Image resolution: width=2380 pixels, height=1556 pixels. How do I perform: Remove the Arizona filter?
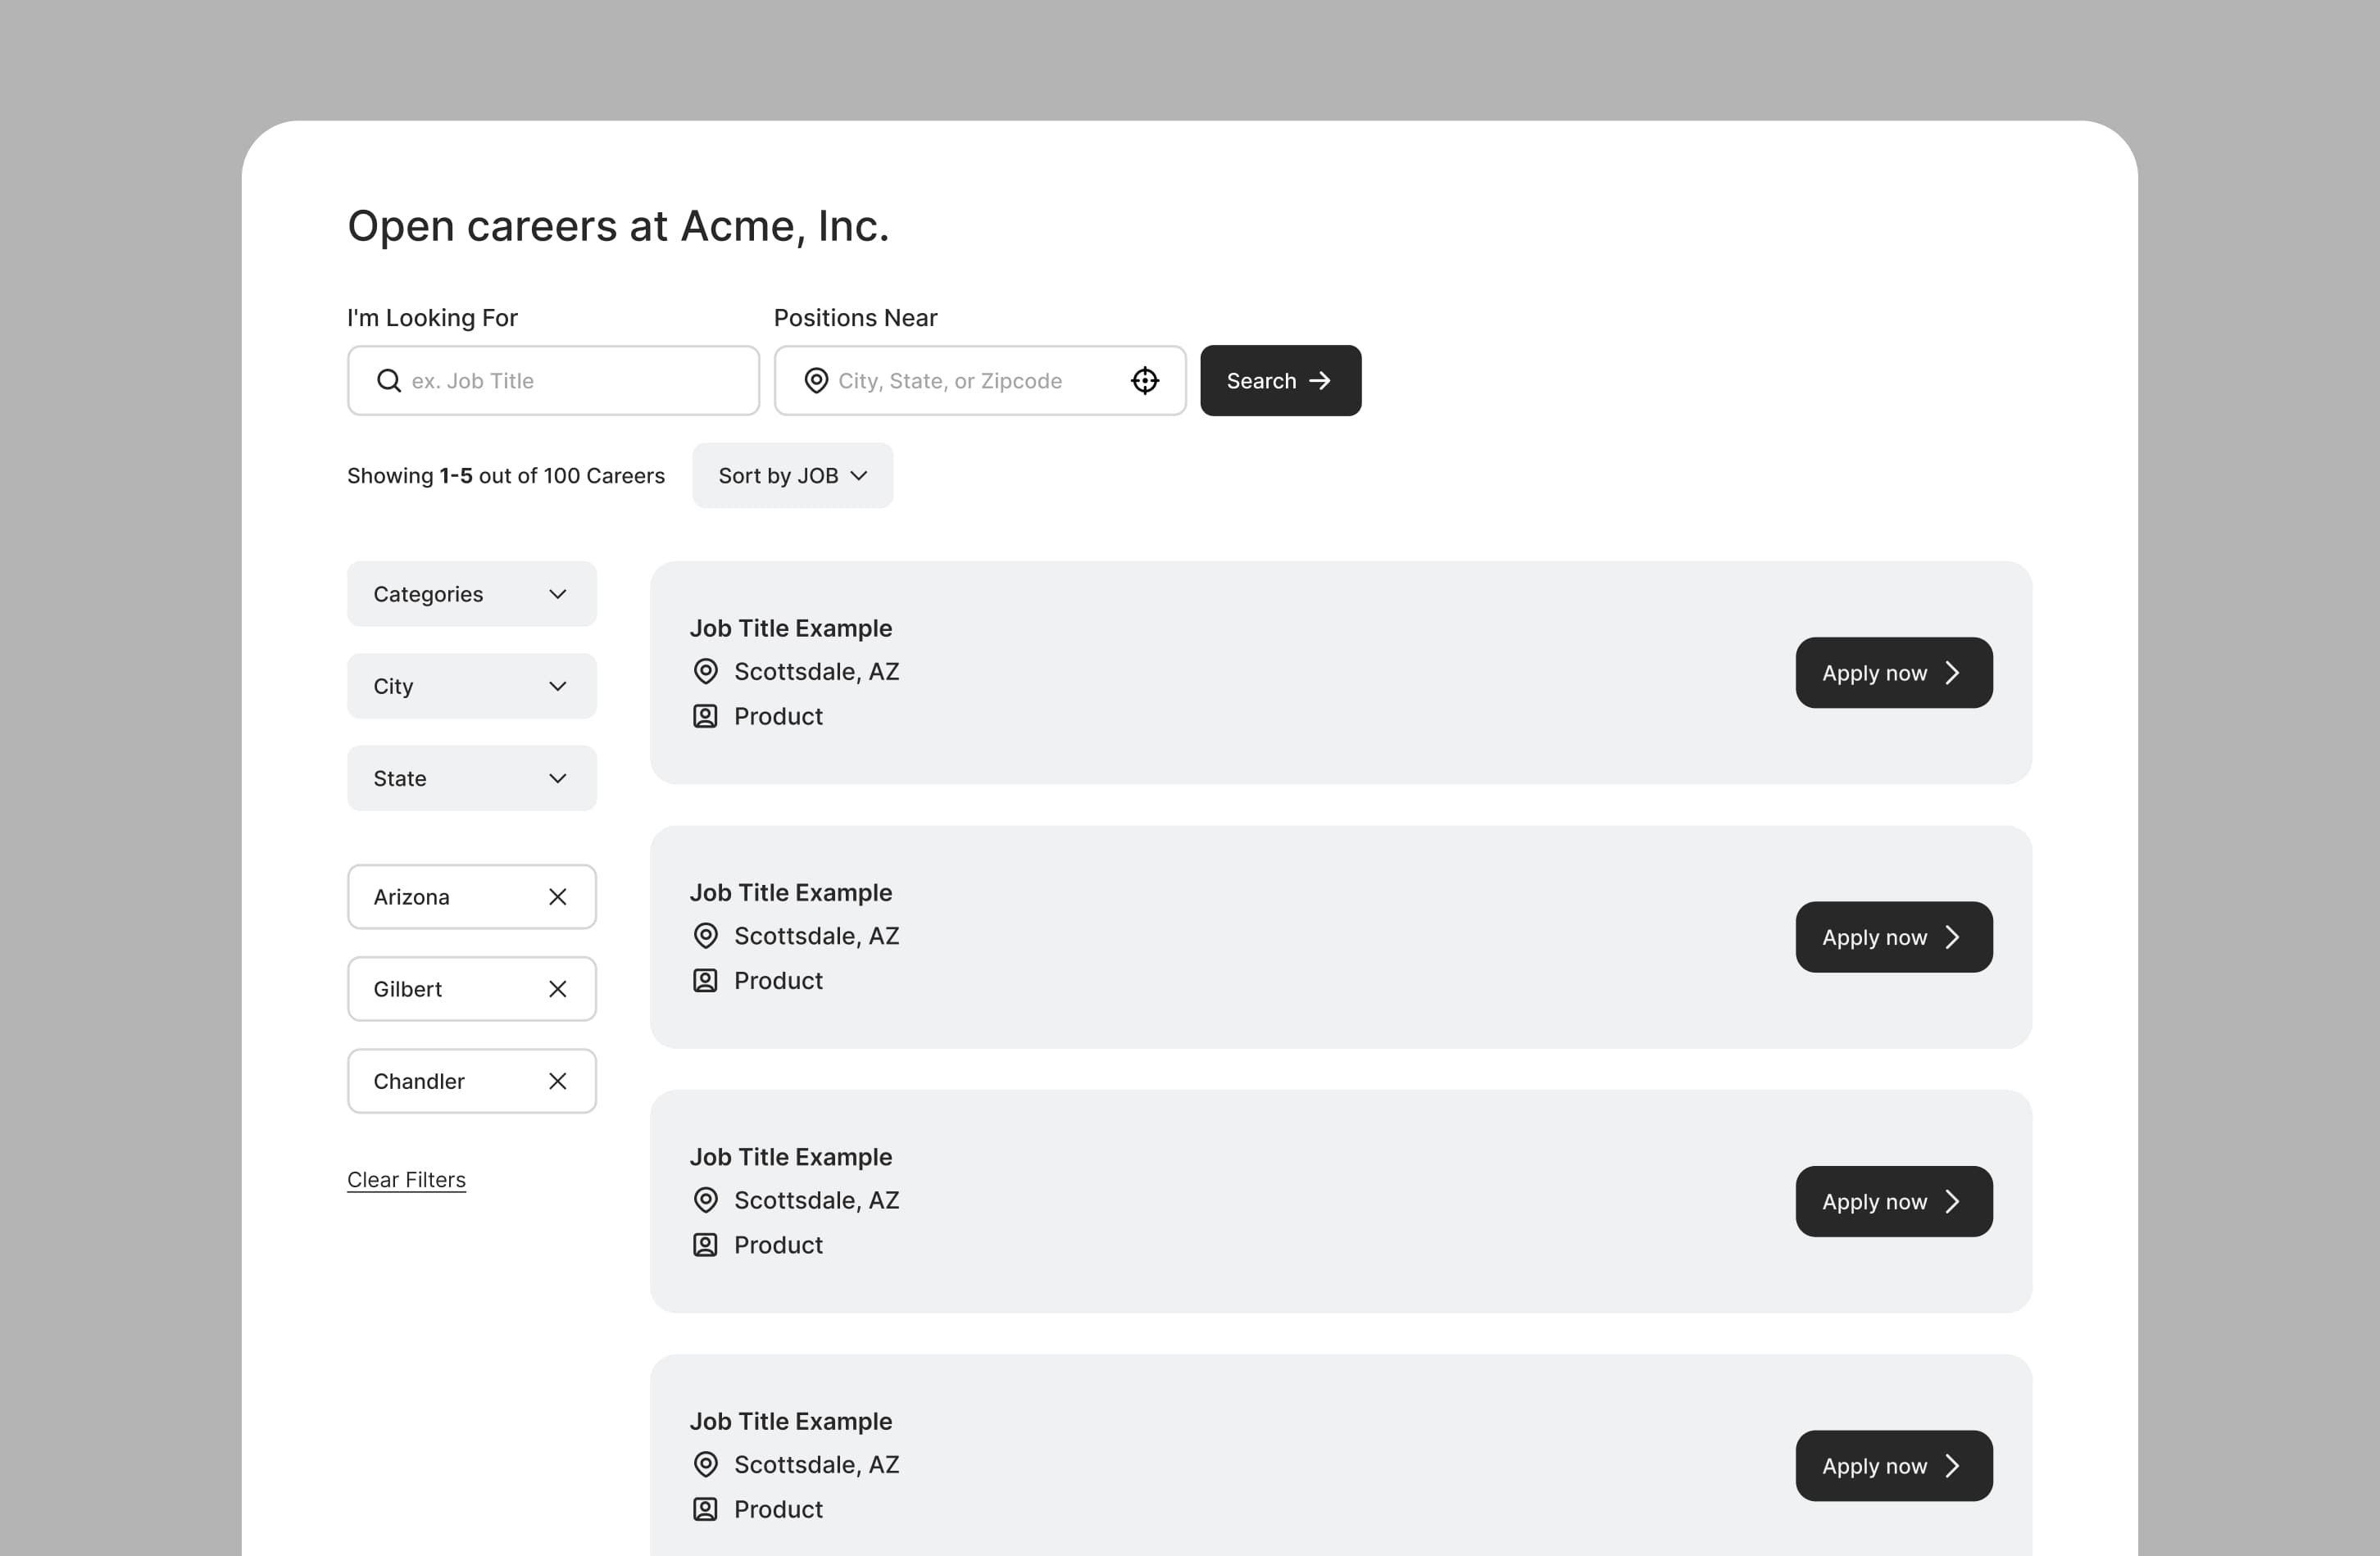(x=558, y=897)
